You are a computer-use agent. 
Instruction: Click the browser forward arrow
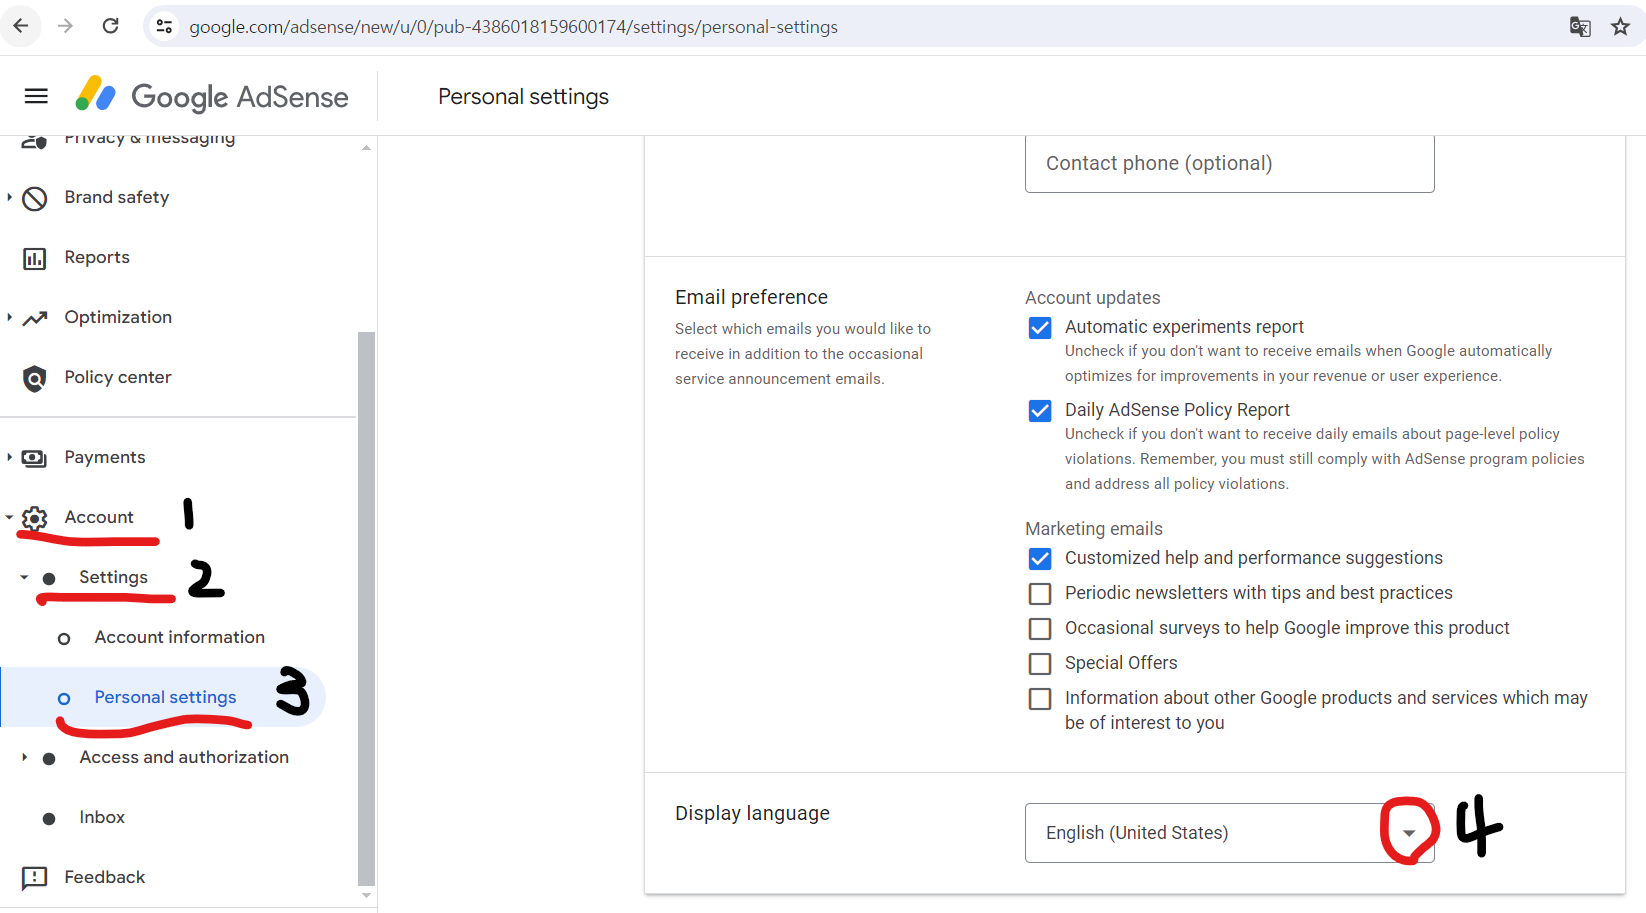[65, 26]
